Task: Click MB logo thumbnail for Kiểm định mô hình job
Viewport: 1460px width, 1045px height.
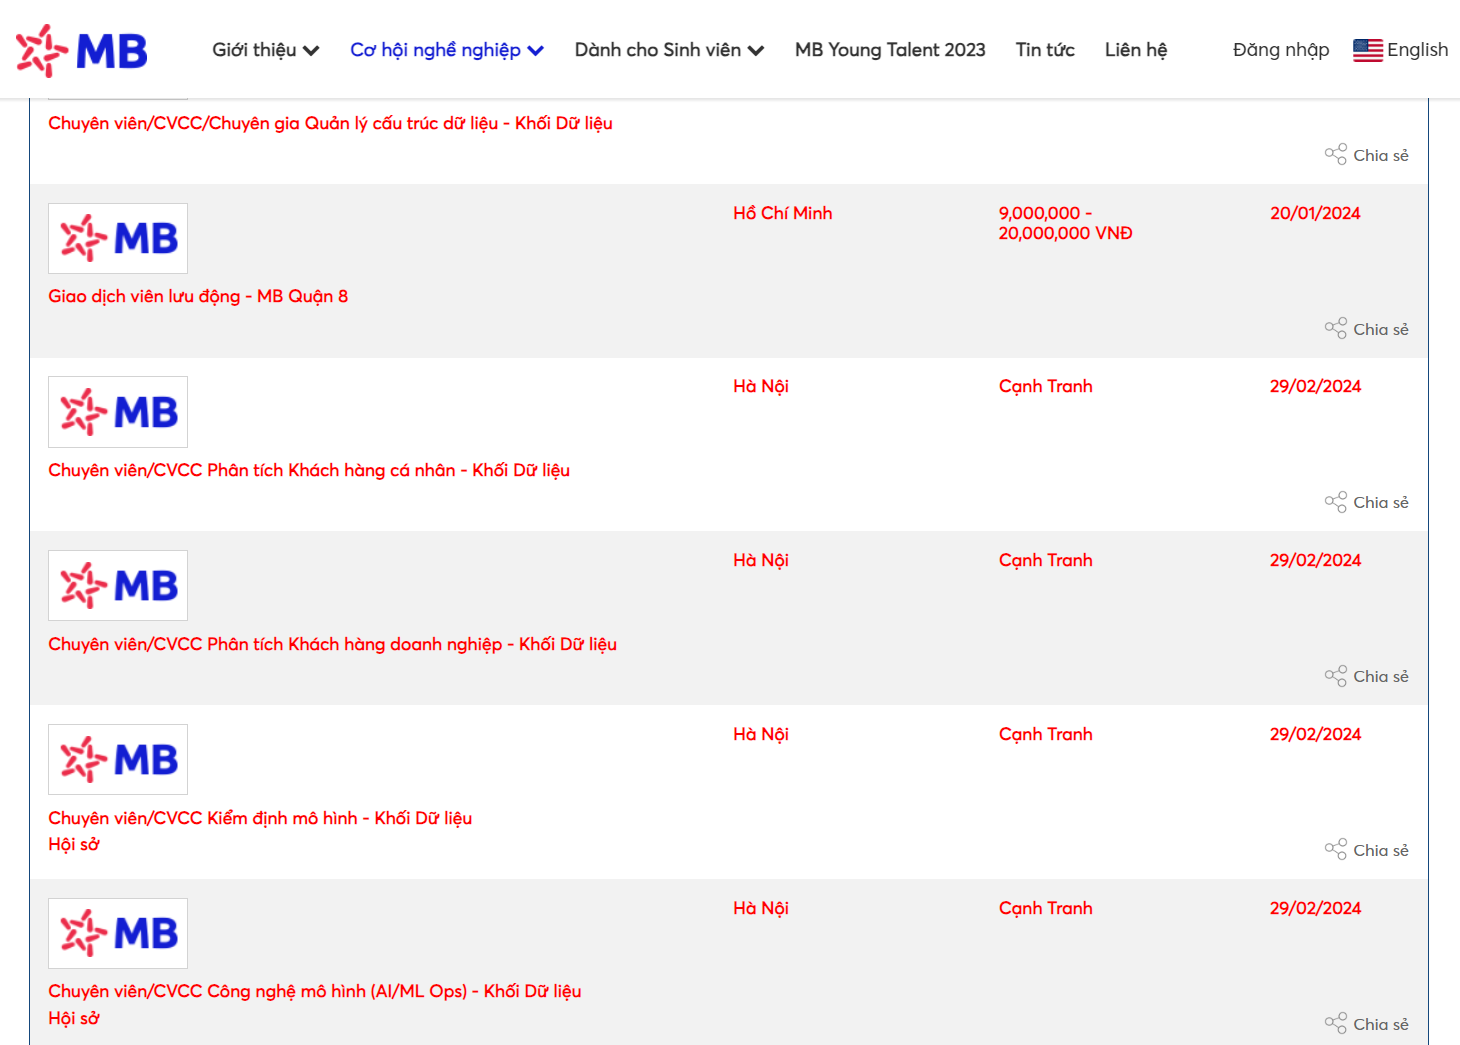Action: coord(118,759)
